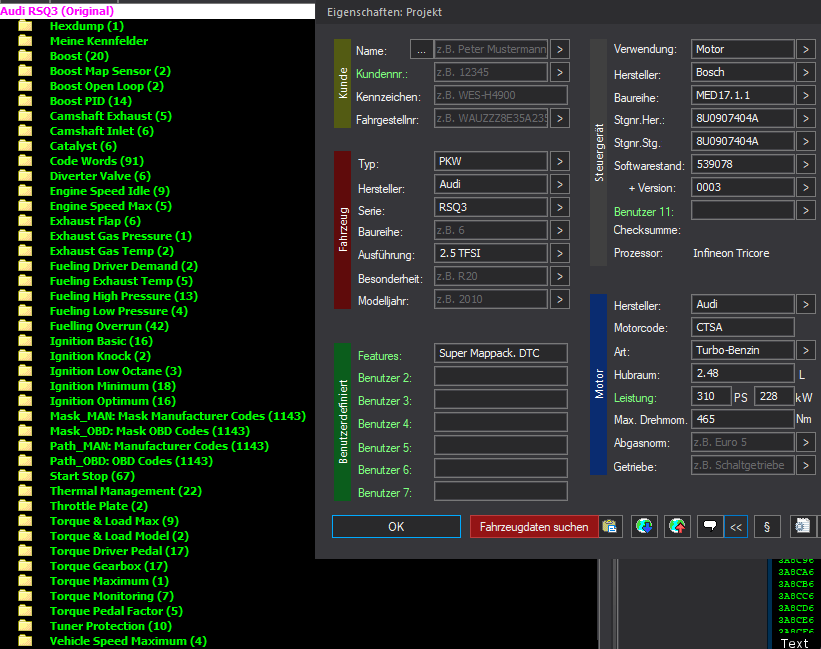Click the folder icon beside Torque Monitoring (7)

25,596
